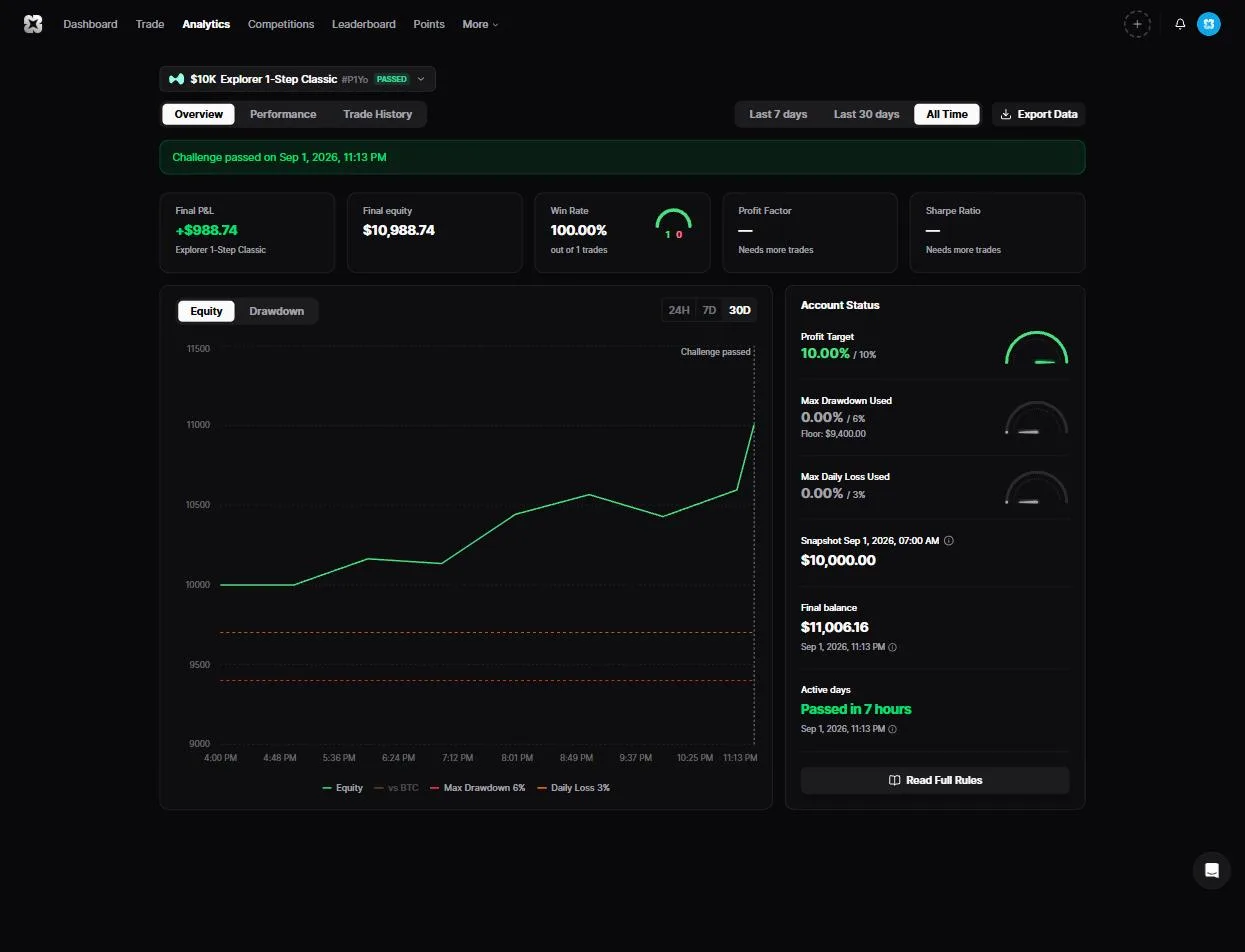Viewport: 1245px width, 952px height.
Task: Click the Max Daily Loss Used gauge
Action: point(1036,488)
